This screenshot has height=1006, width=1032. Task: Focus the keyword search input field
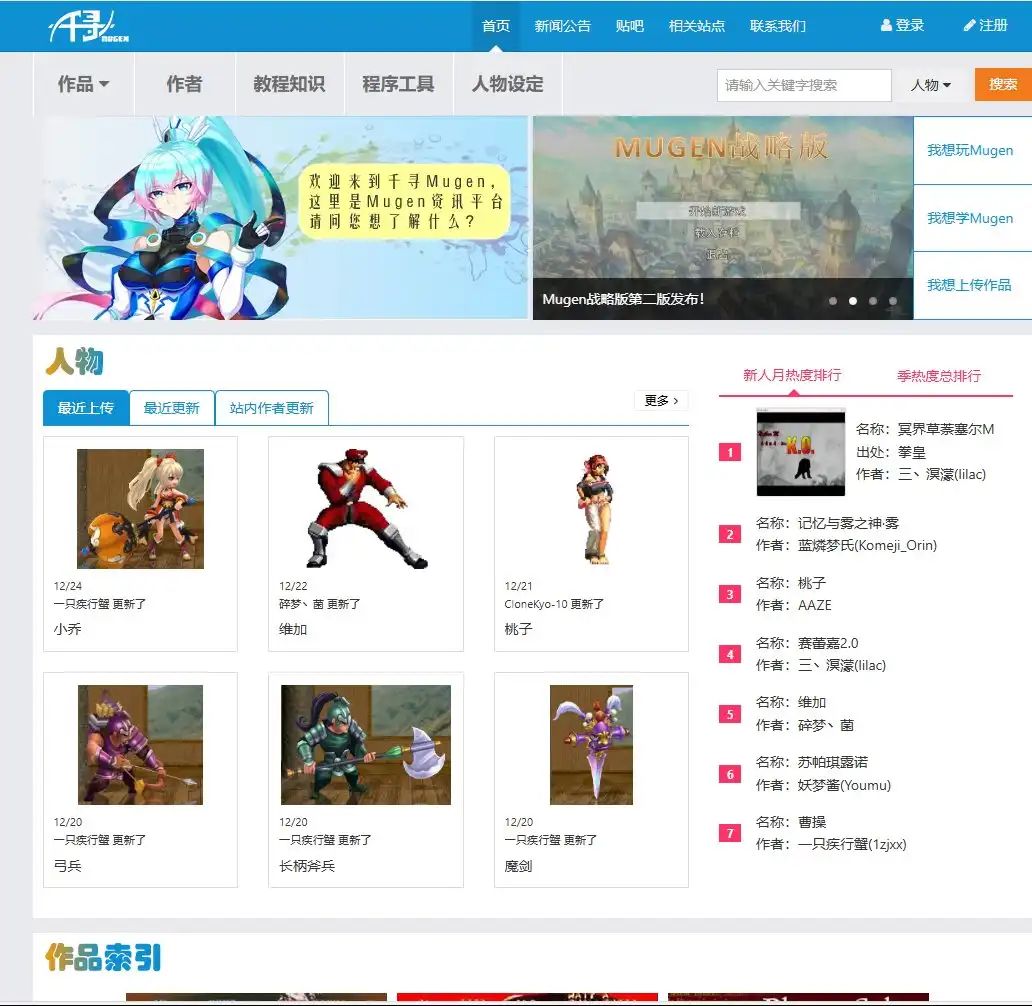tap(804, 85)
